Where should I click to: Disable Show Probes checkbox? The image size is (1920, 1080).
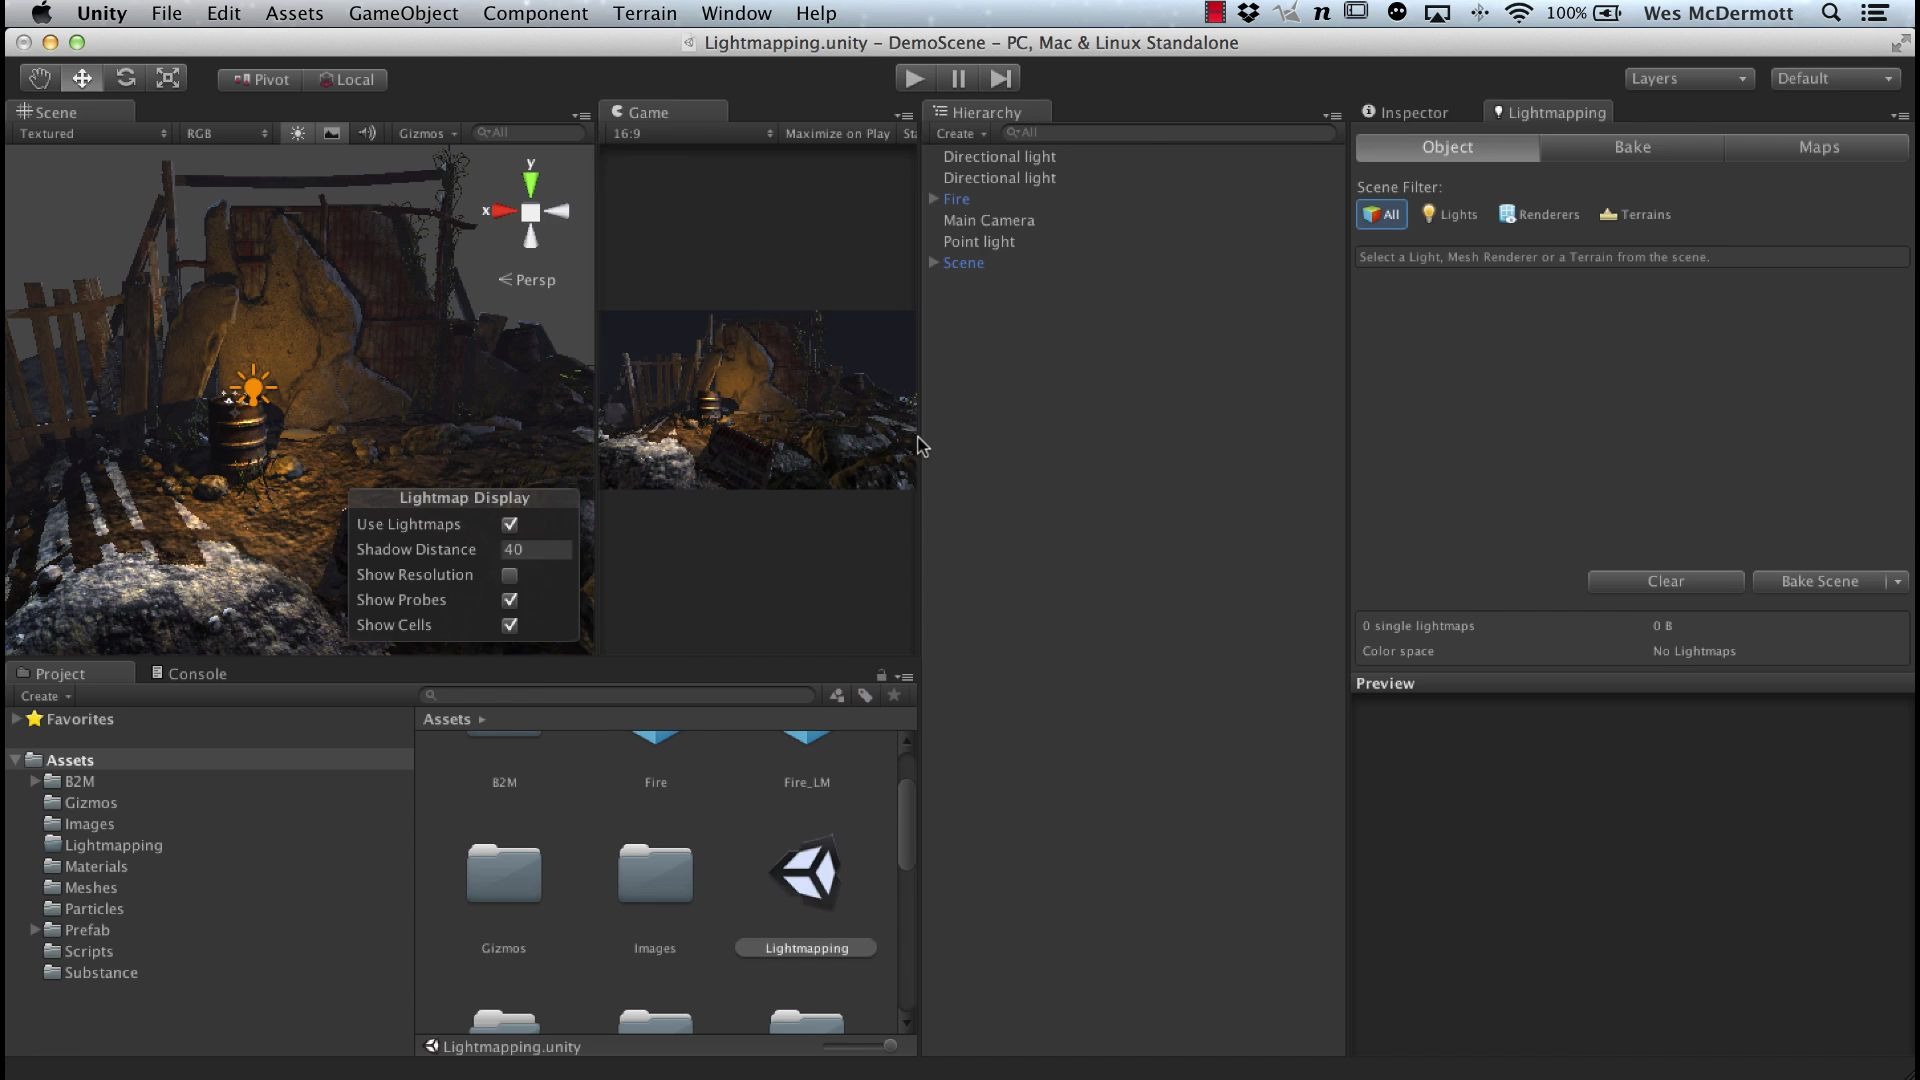(x=510, y=600)
